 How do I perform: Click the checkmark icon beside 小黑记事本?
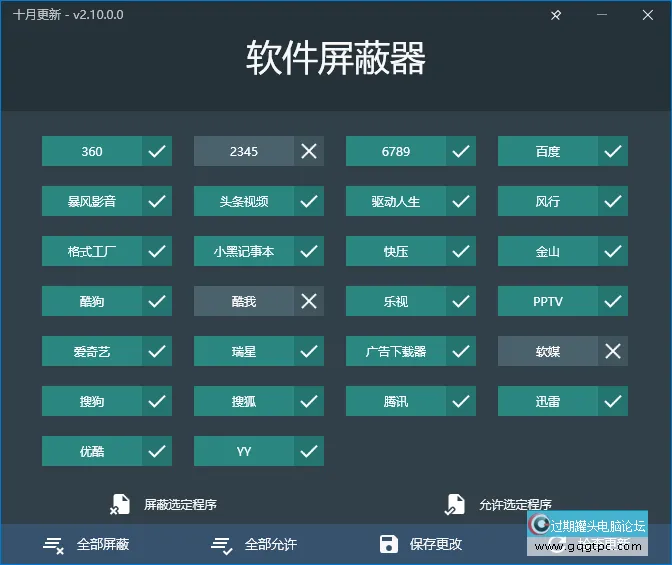click(x=309, y=251)
